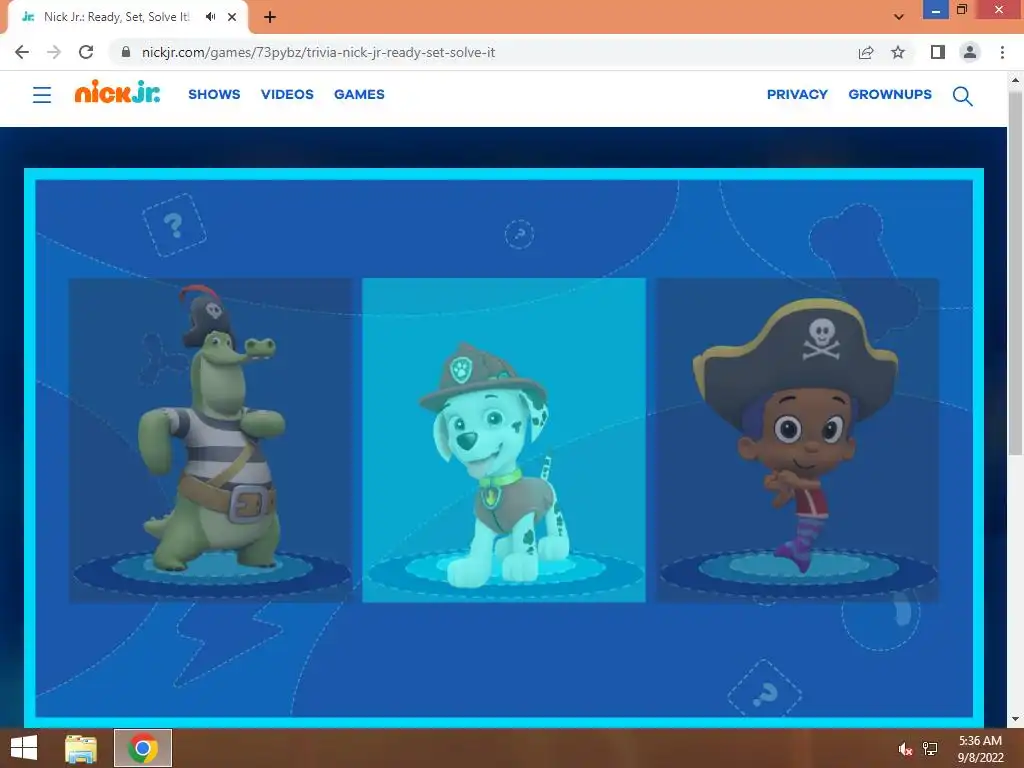This screenshot has width=1024, height=768.
Task: Mute the tab via the speaker icon
Action: click(210, 17)
